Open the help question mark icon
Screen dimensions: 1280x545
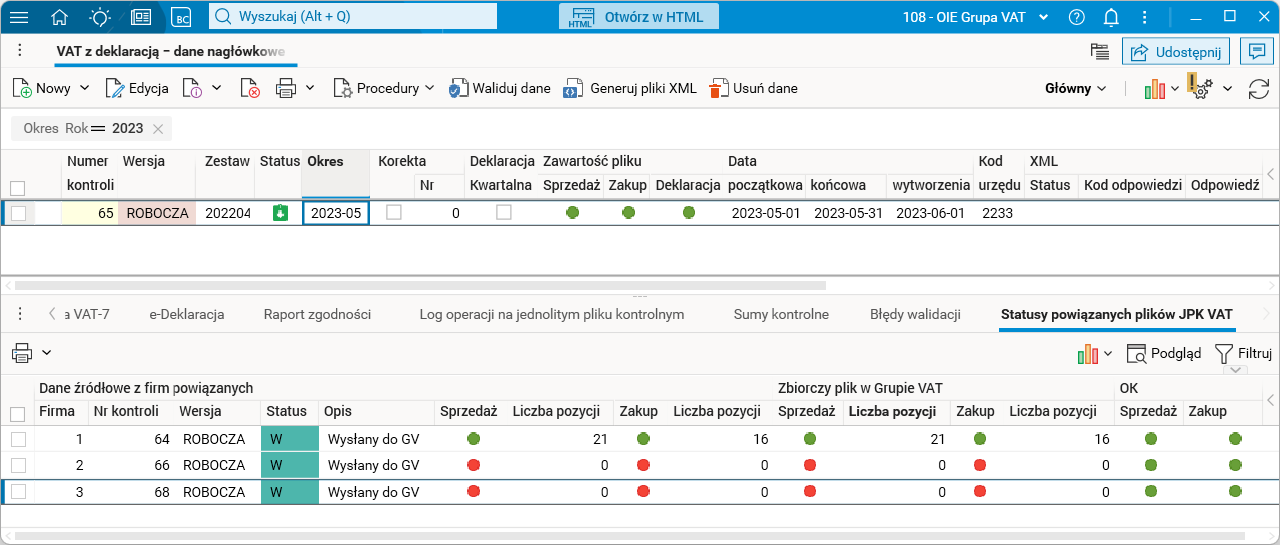[x=1077, y=17]
